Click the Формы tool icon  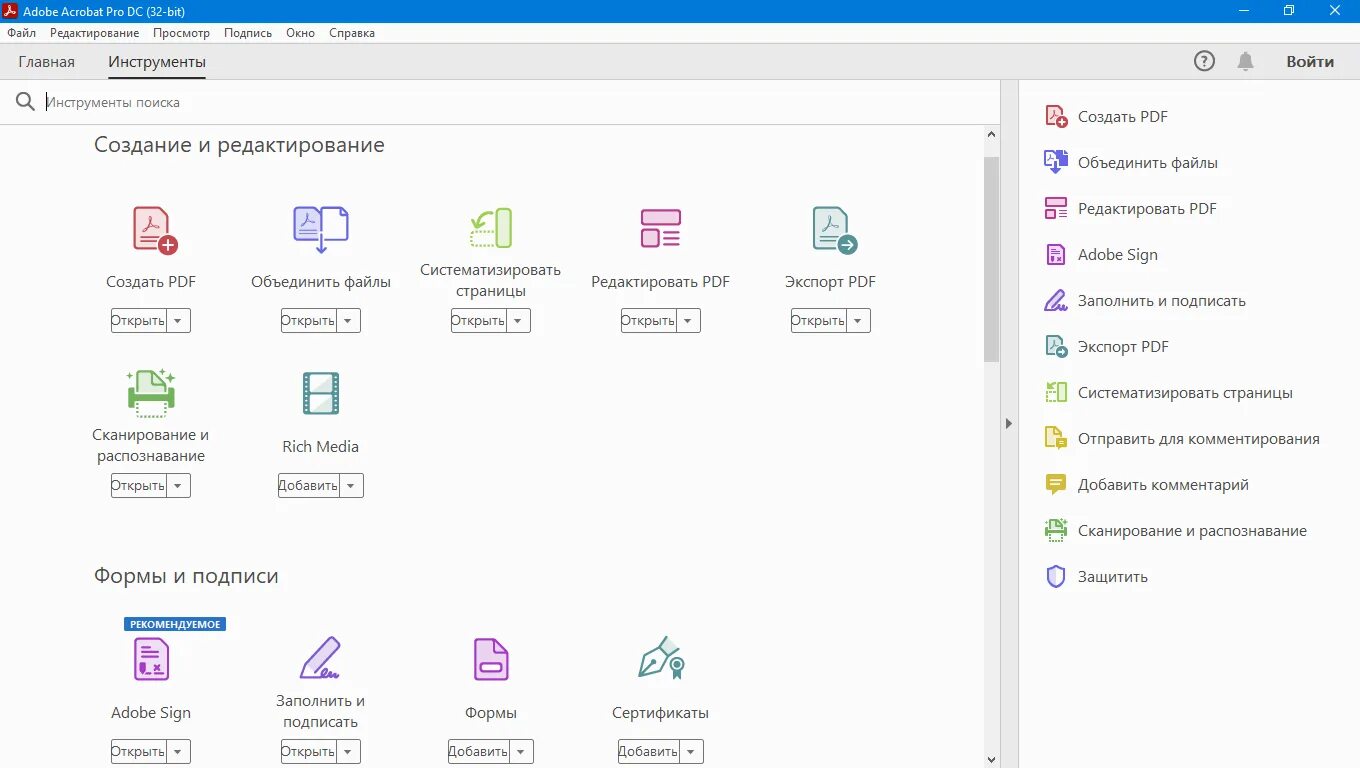pos(491,659)
